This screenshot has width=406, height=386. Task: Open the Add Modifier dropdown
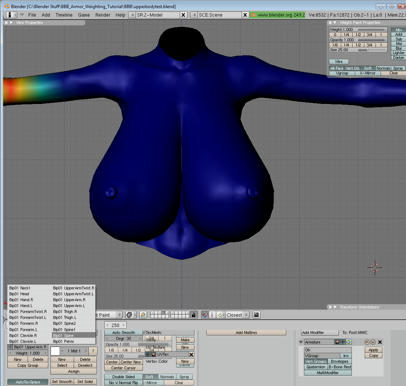tap(320, 333)
